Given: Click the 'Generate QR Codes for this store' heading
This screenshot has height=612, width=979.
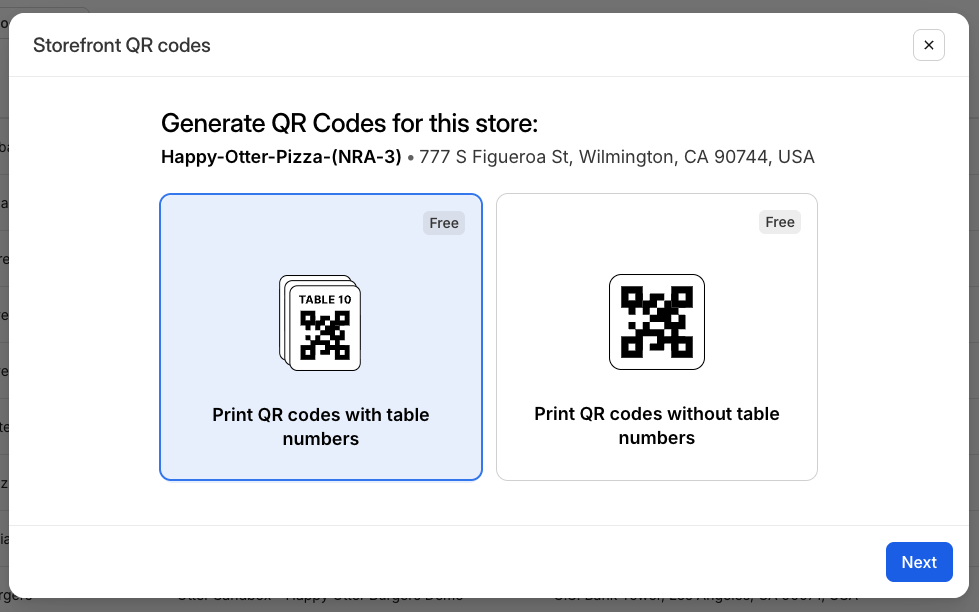Looking at the screenshot, I should [348, 123].
